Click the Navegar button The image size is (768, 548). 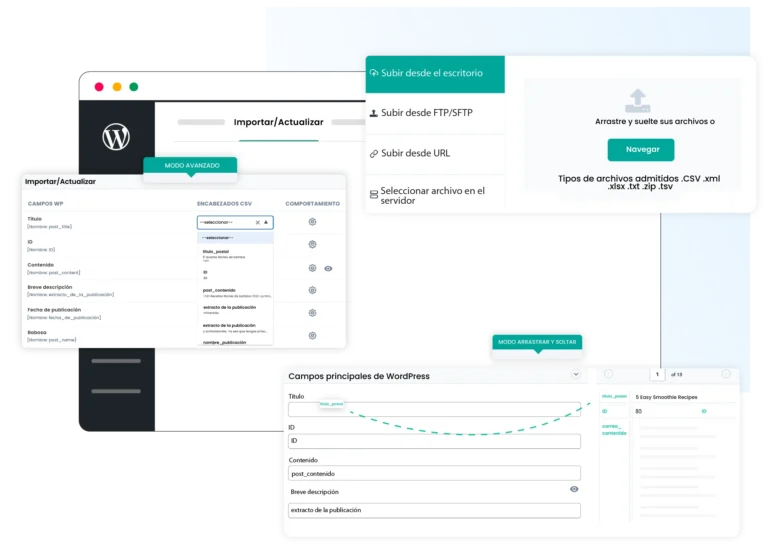tap(641, 149)
